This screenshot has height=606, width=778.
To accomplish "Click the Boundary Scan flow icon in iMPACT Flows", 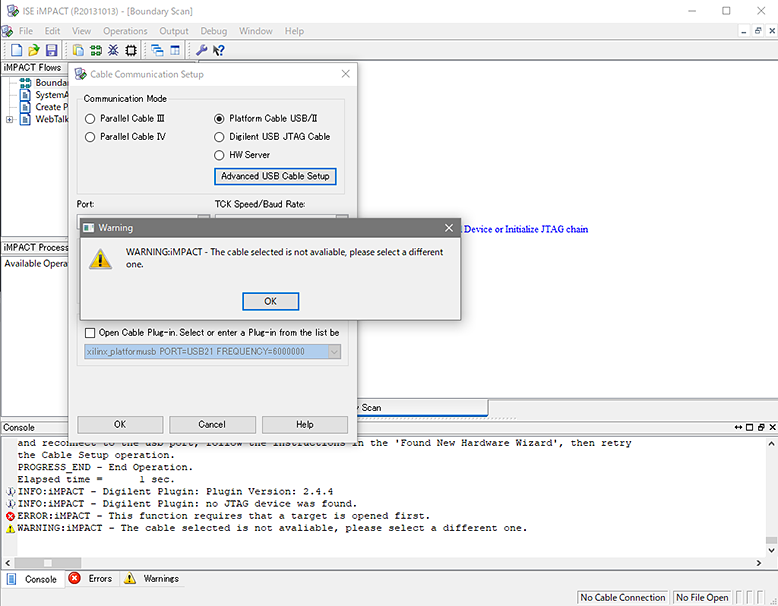I will [x=25, y=82].
